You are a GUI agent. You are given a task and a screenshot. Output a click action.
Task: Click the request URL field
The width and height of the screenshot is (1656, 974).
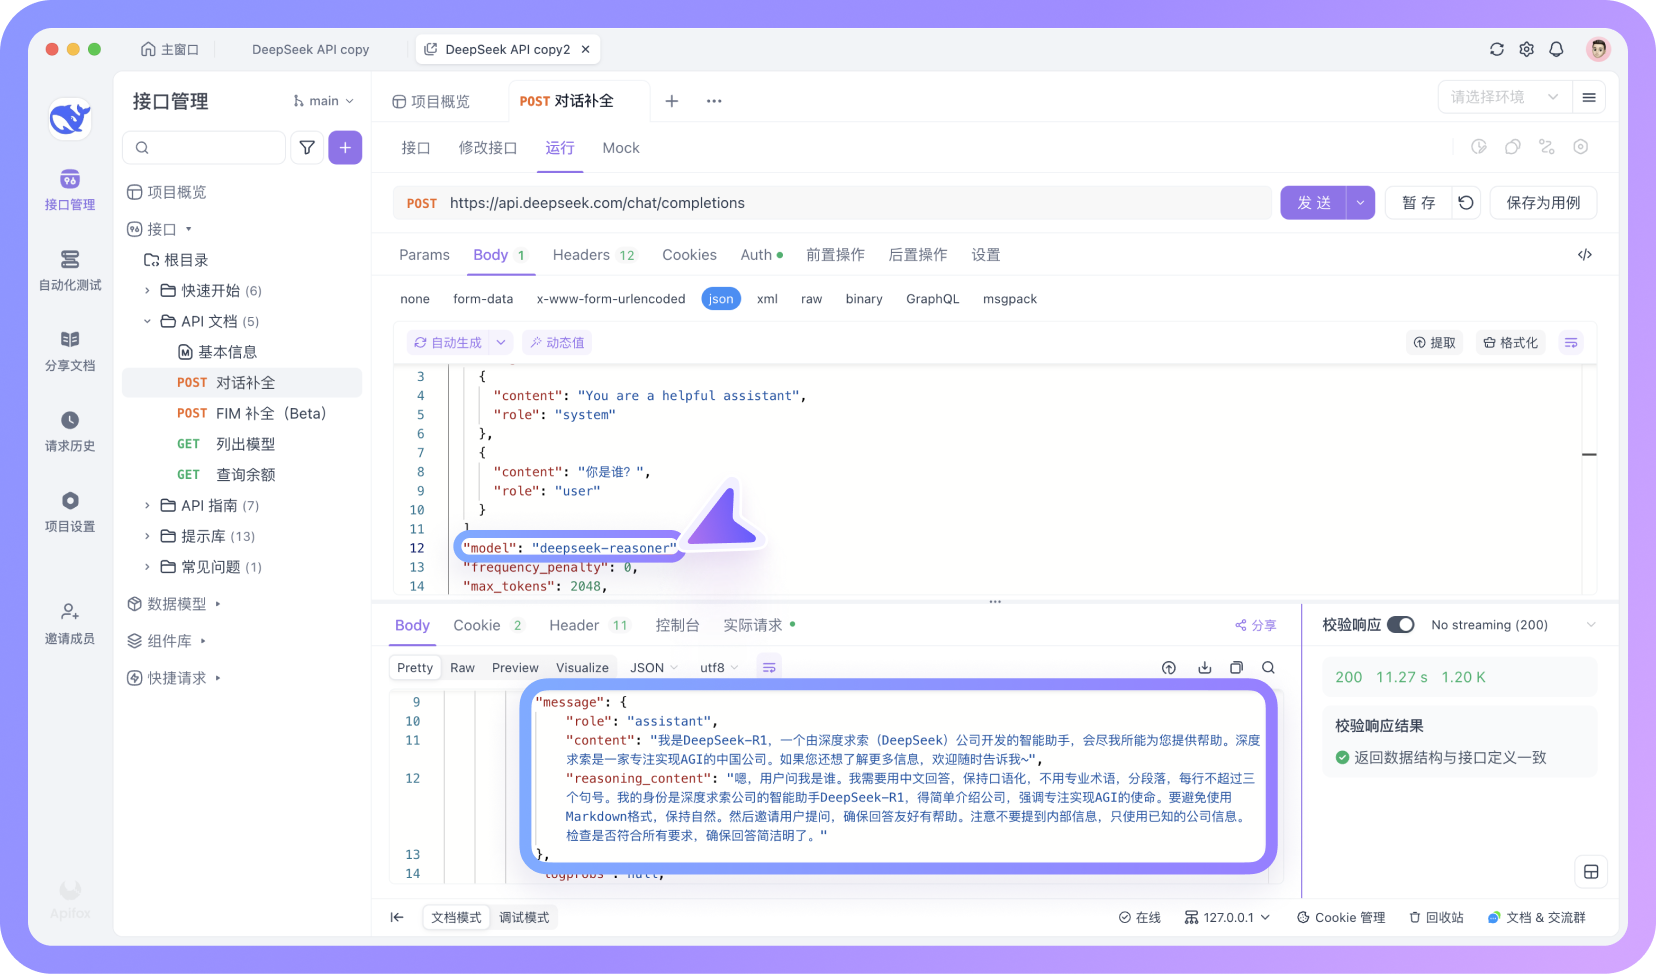pos(832,203)
